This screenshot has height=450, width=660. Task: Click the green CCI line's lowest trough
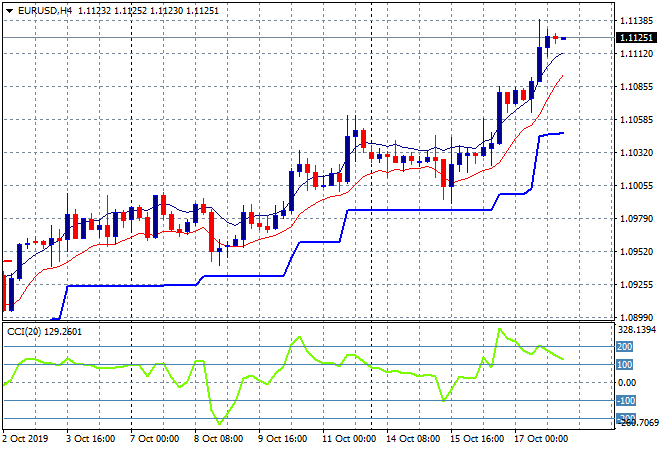pos(219,423)
